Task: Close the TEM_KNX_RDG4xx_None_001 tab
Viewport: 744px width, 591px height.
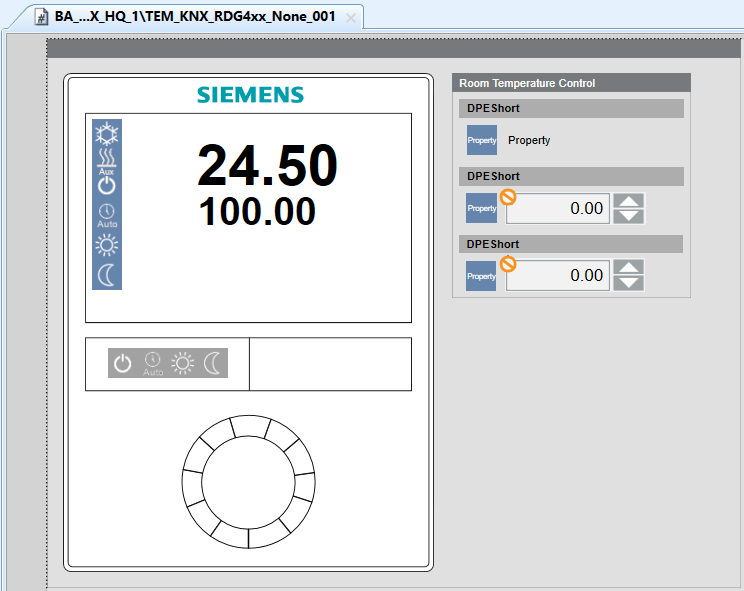Action: tap(351, 18)
